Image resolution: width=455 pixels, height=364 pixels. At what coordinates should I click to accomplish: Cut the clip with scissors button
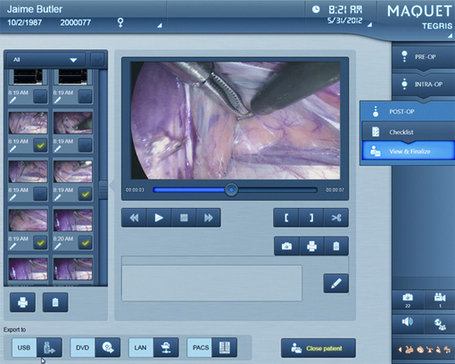[336, 218]
